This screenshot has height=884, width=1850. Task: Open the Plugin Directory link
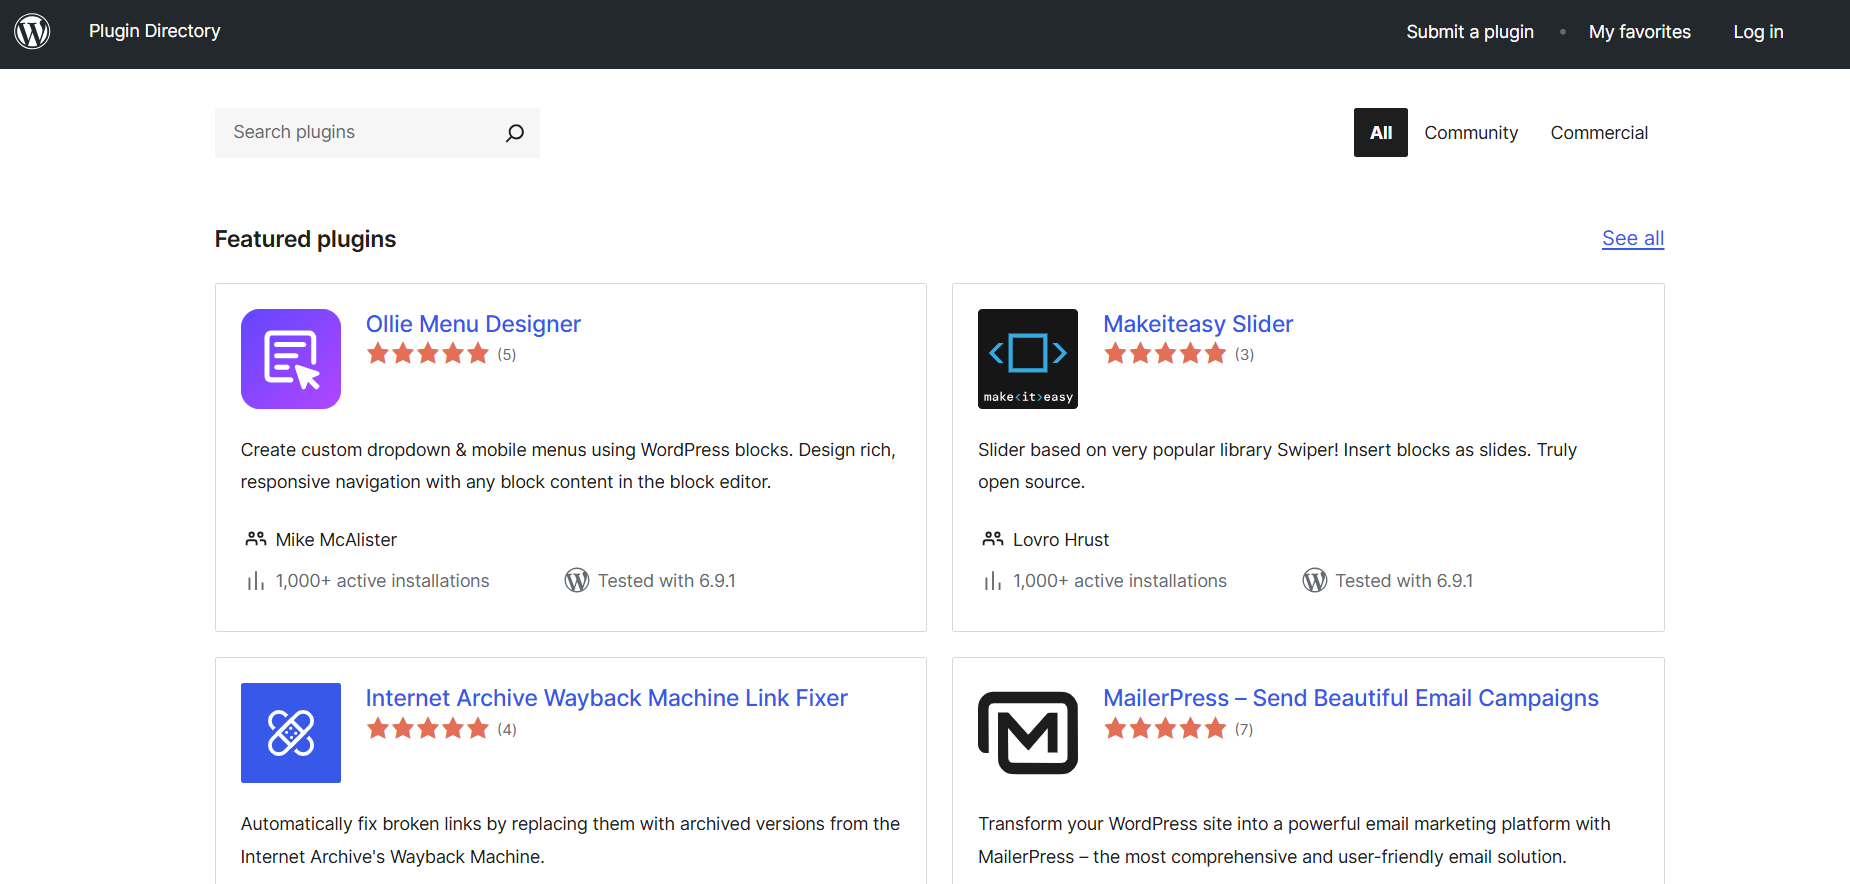[x=155, y=31]
